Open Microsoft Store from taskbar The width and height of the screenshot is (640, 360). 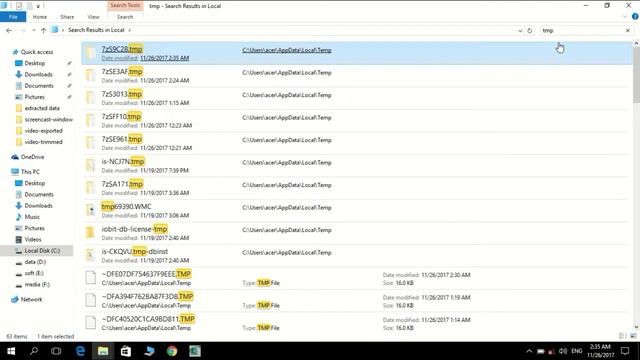click(126, 351)
